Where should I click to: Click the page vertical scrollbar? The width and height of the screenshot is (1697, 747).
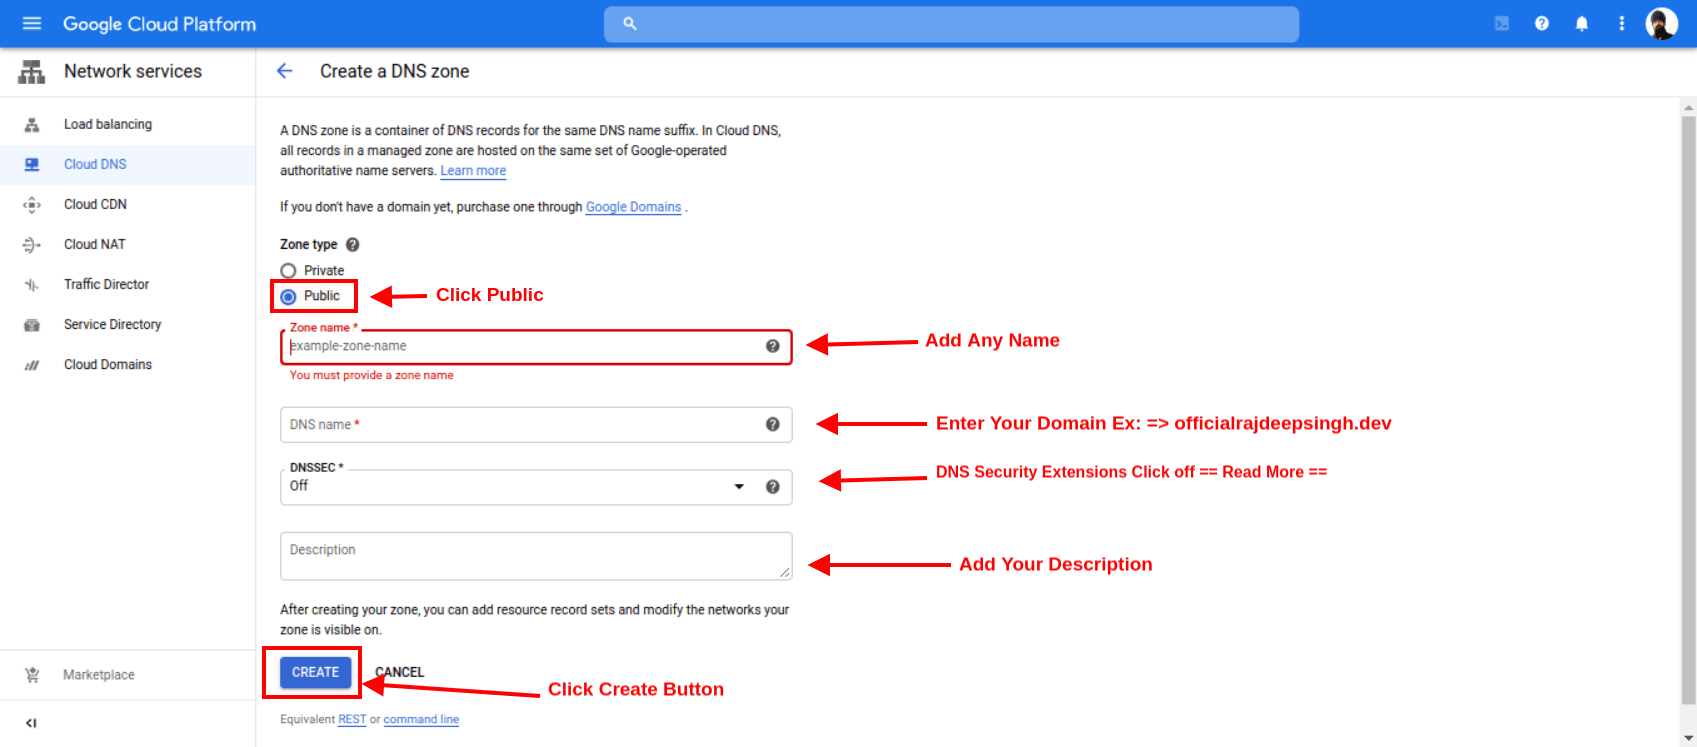click(x=1688, y=410)
